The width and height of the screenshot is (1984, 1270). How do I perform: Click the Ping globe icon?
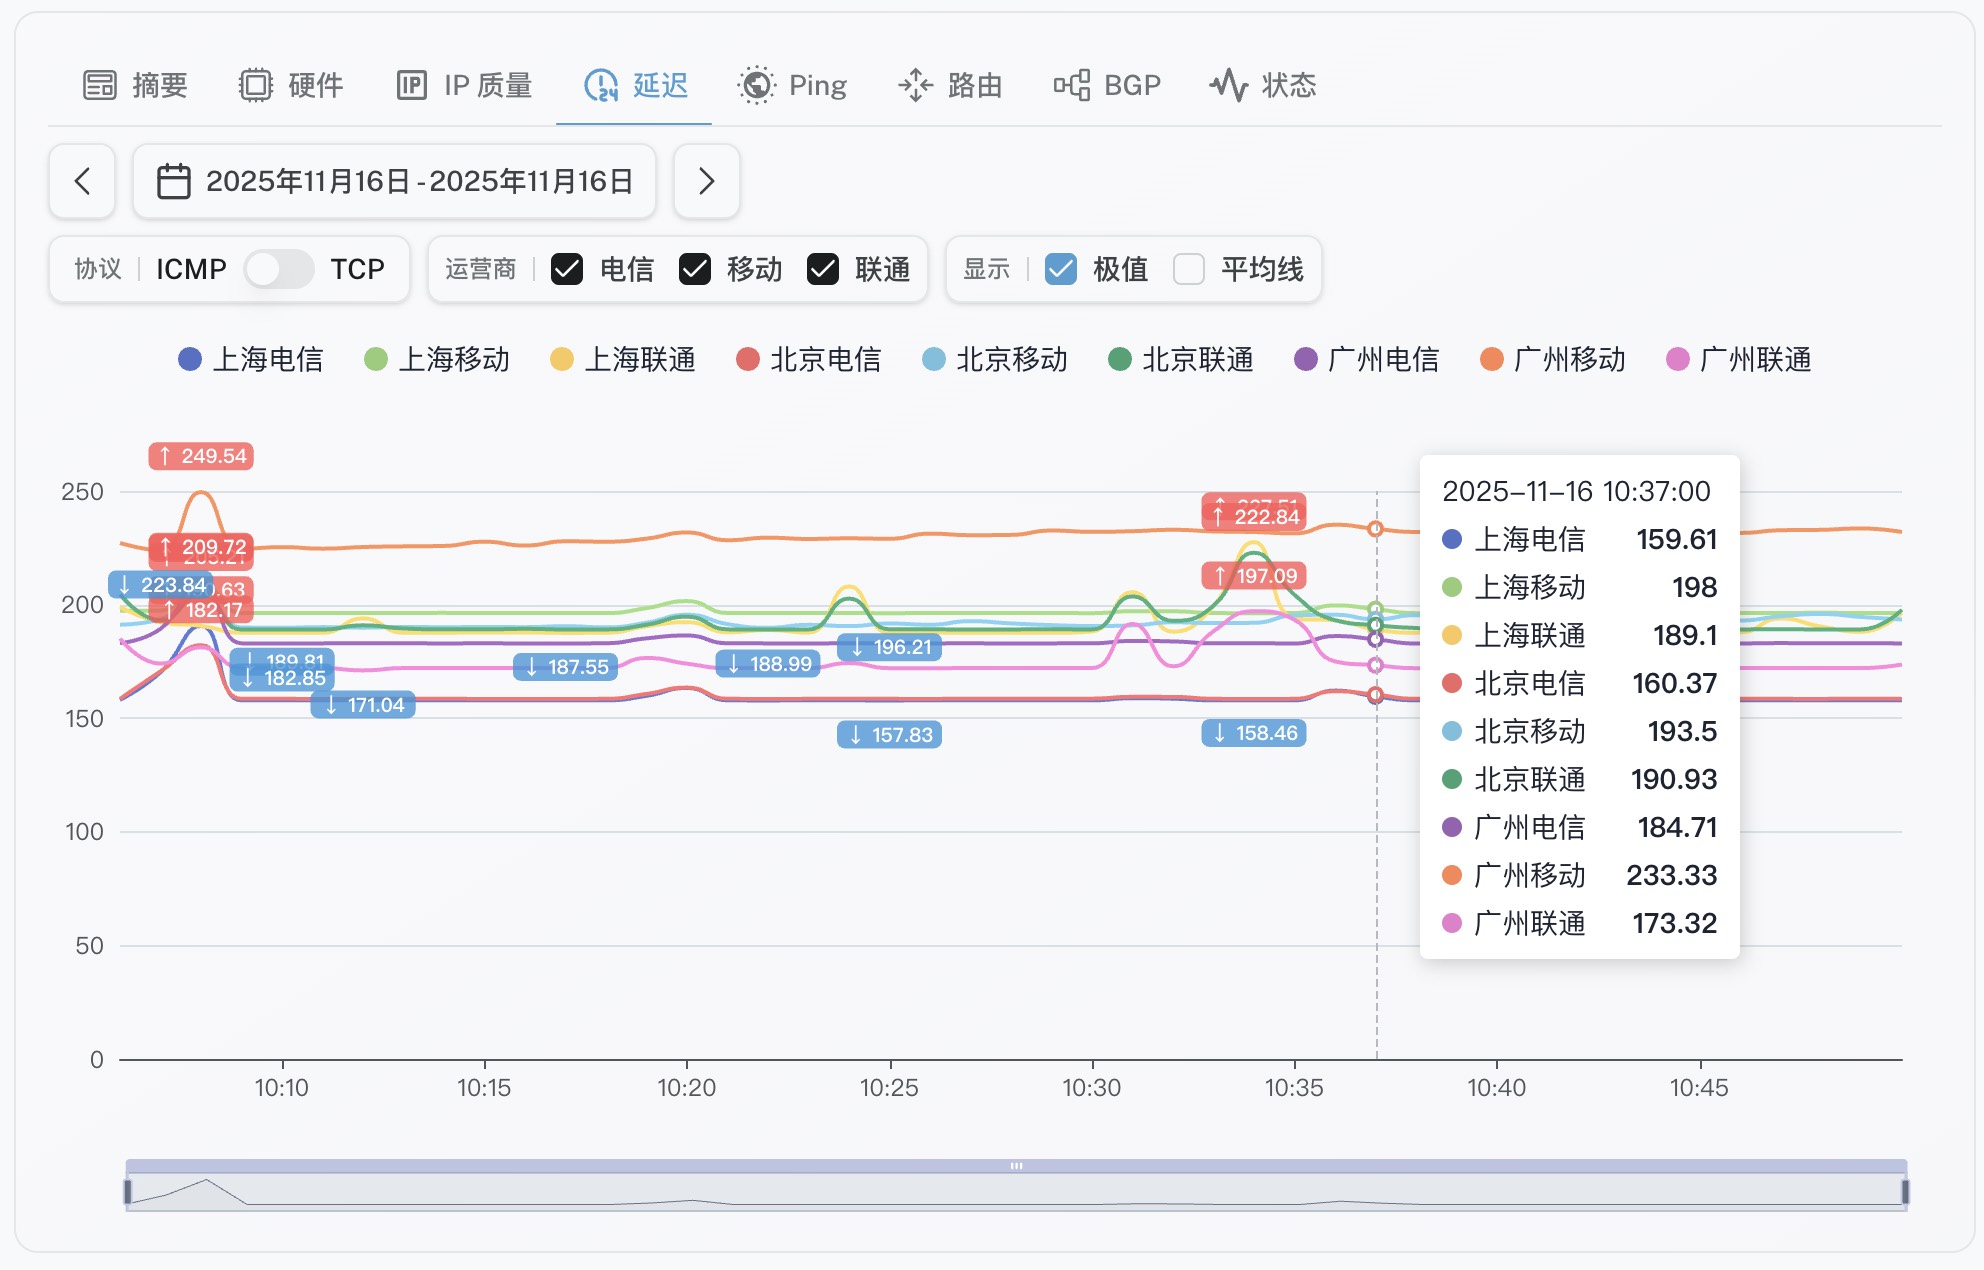(757, 86)
